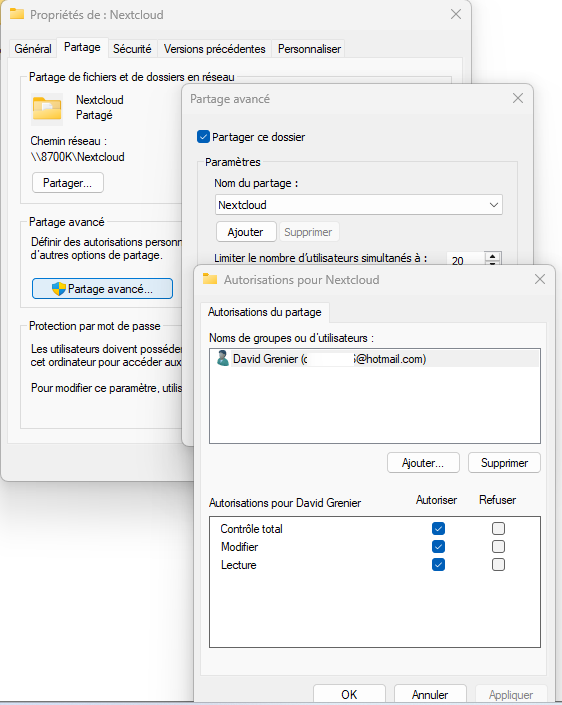562x705 pixels.
Task: Click the Nextcloud shared folder icon
Action: tap(47, 108)
